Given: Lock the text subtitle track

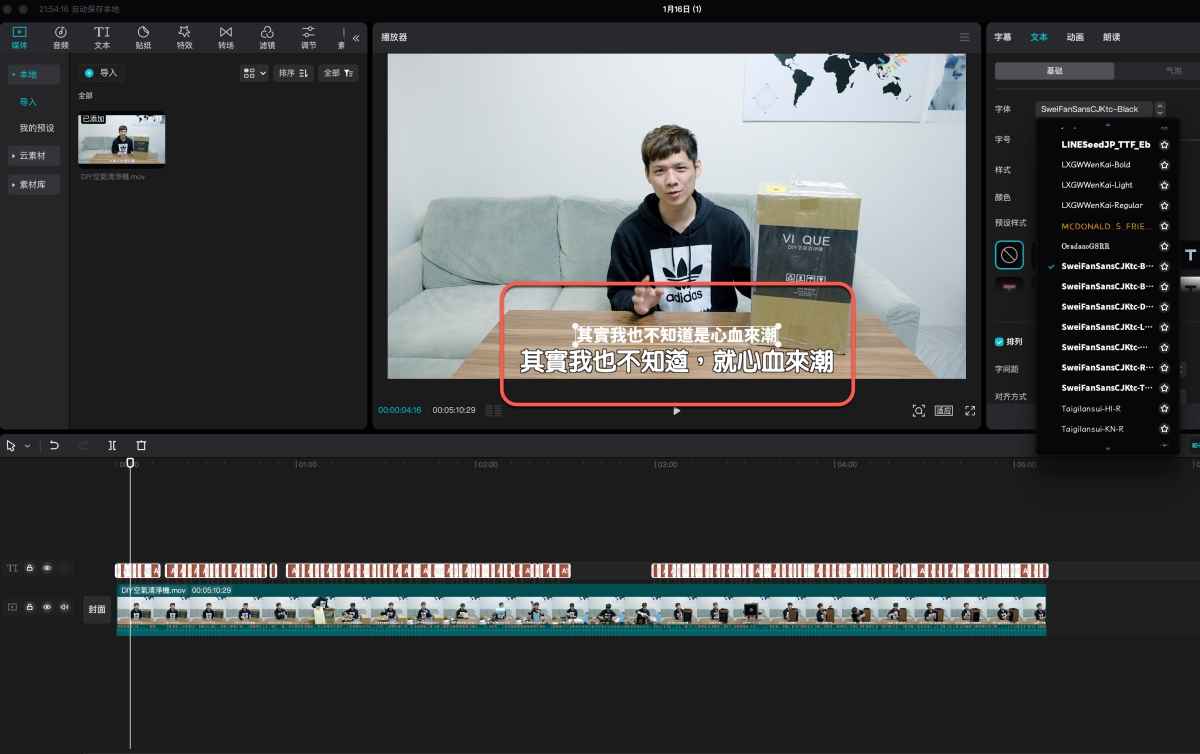Looking at the screenshot, I should pos(30,568).
